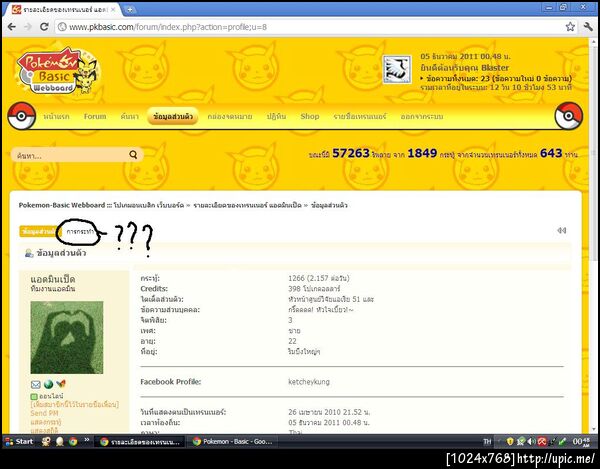
Task: Open the กล่องจดหมาย mailbox menu item
Action: click(230, 116)
